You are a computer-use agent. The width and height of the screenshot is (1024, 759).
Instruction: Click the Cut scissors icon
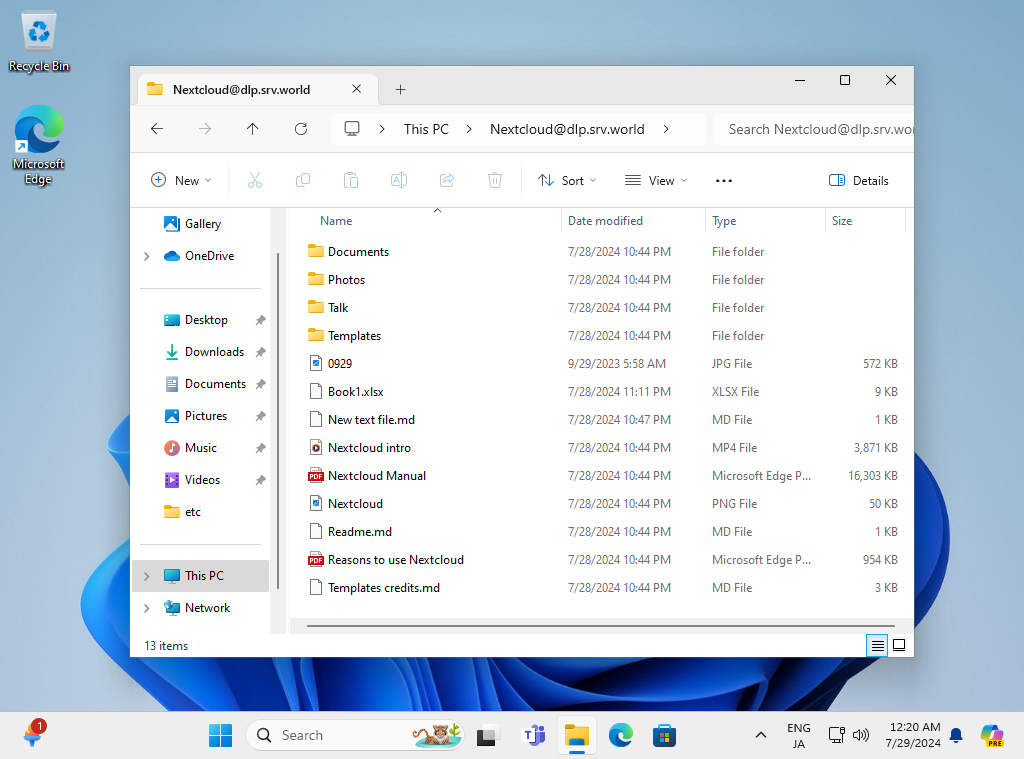[x=255, y=180]
